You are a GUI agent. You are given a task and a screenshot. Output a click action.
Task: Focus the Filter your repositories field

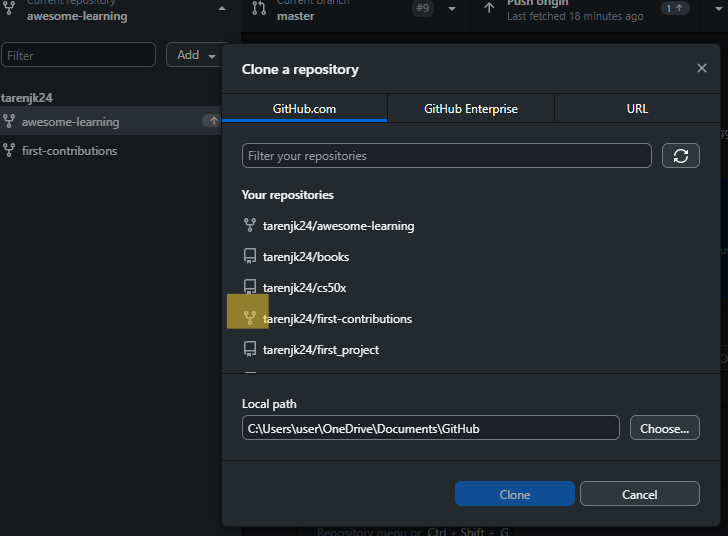(446, 156)
